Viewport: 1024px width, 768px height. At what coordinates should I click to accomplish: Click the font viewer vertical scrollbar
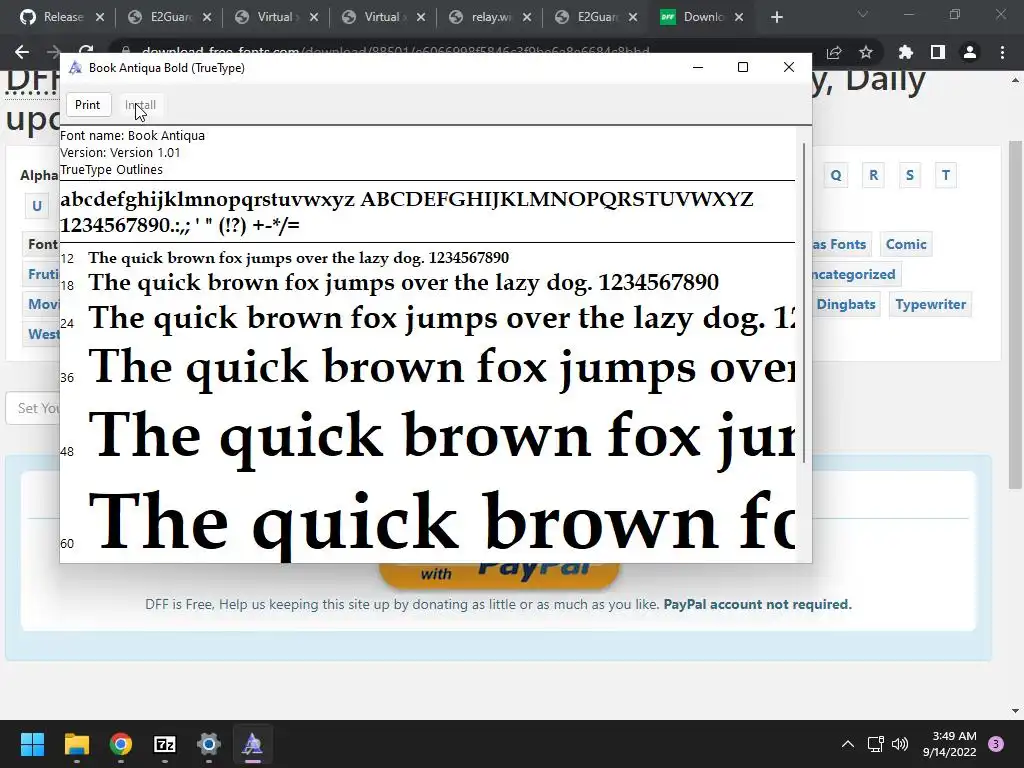[x=804, y=304]
